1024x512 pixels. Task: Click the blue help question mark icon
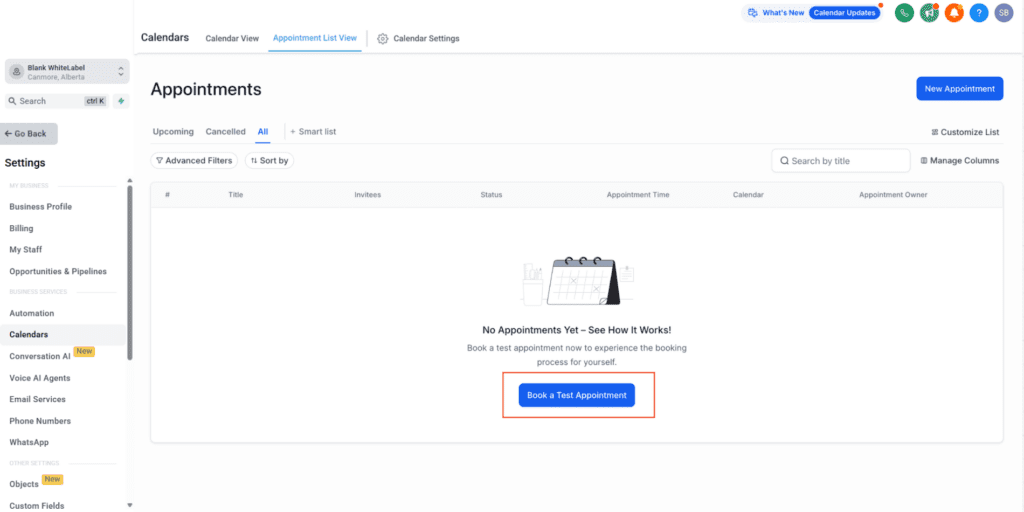tap(979, 12)
